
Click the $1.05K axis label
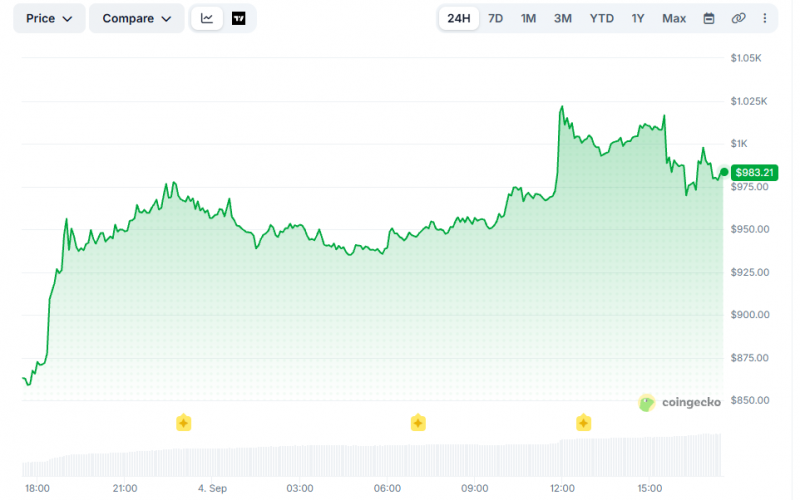746,58
